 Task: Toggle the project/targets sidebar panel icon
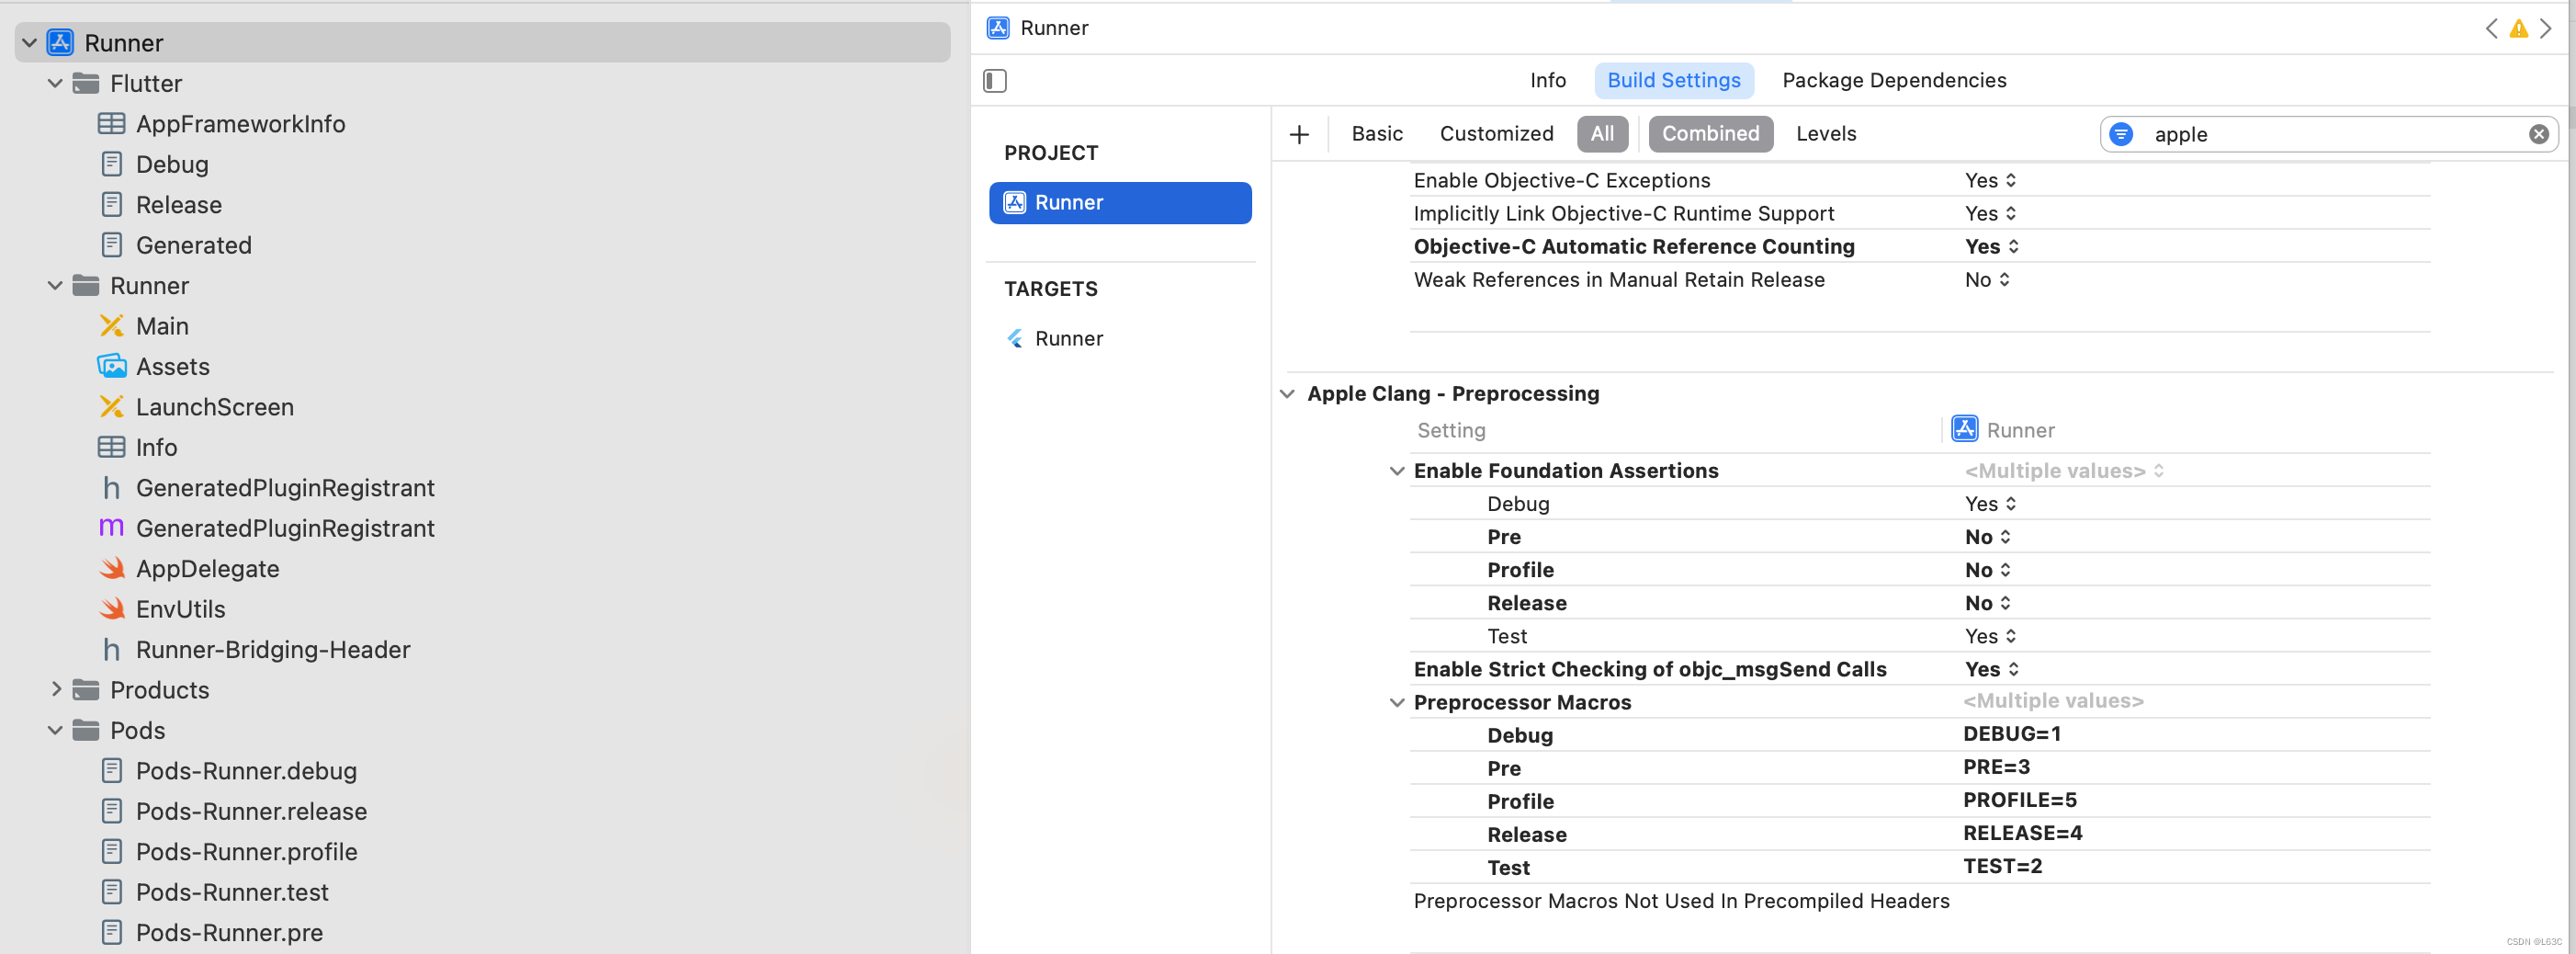tap(995, 81)
